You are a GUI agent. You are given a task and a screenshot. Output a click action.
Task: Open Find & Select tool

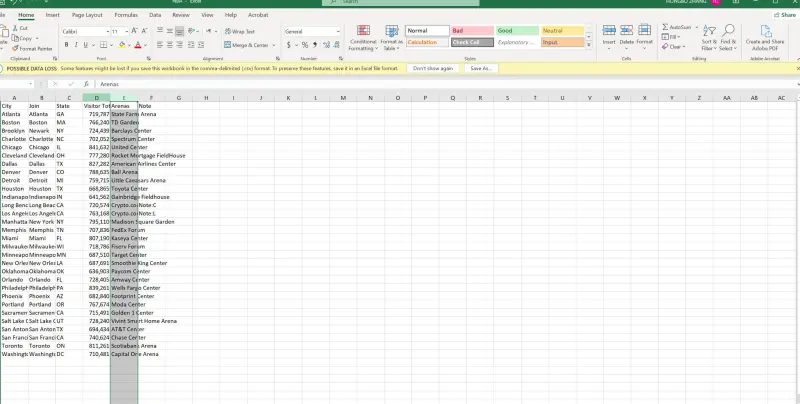[728, 38]
